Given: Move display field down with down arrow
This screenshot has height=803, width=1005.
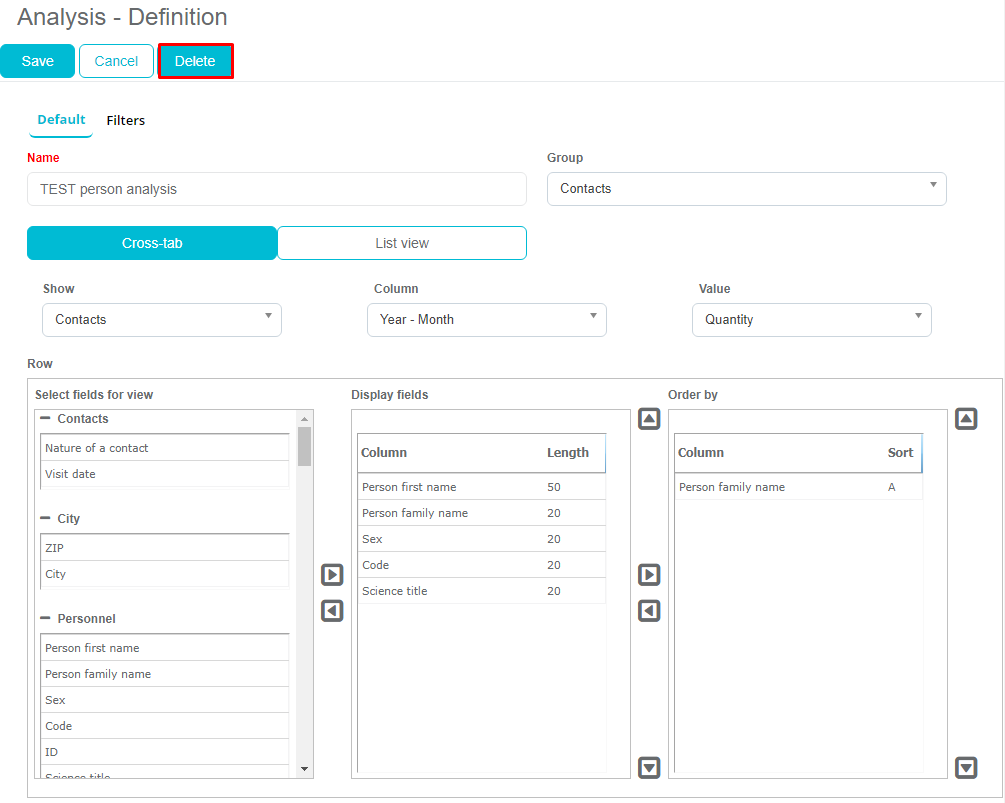Looking at the screenshot, I should click(649, 767).
